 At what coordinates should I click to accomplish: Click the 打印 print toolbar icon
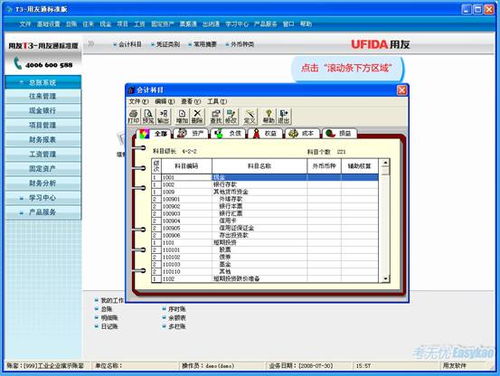133,116
